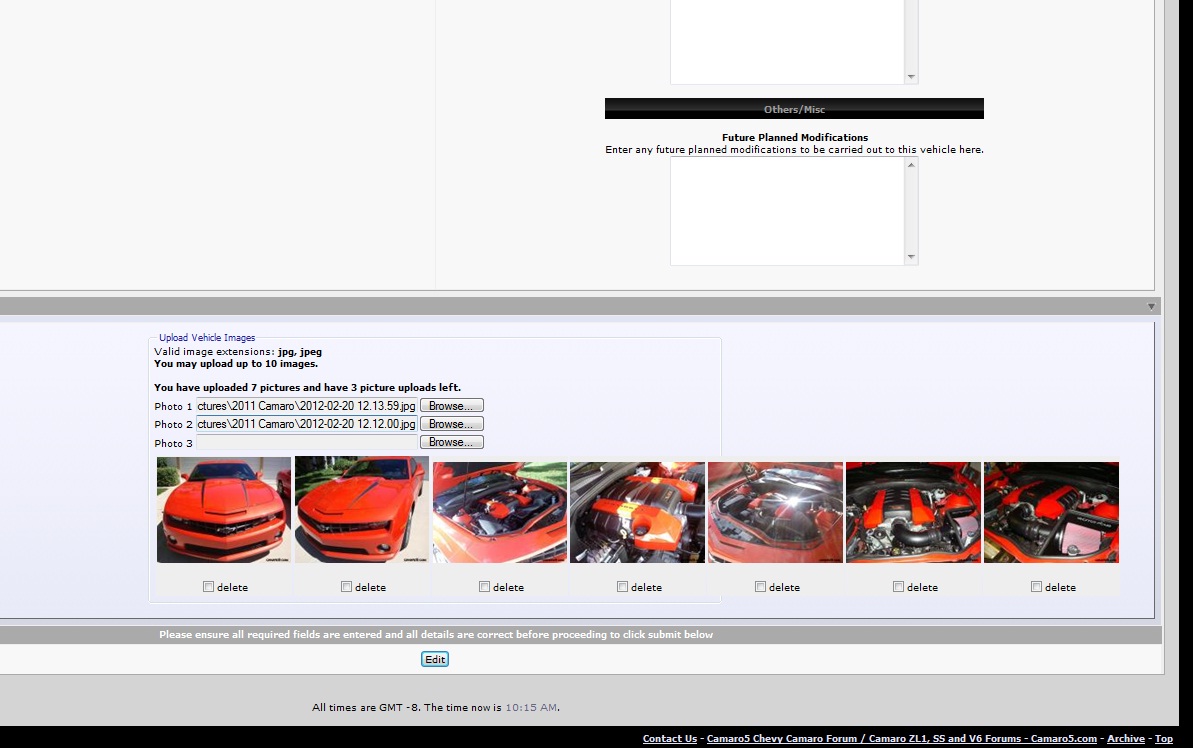Click Browse button for Photo 3
This screenshot has width=1193, height=748.
pyautogui.click(x=452, y=442)
